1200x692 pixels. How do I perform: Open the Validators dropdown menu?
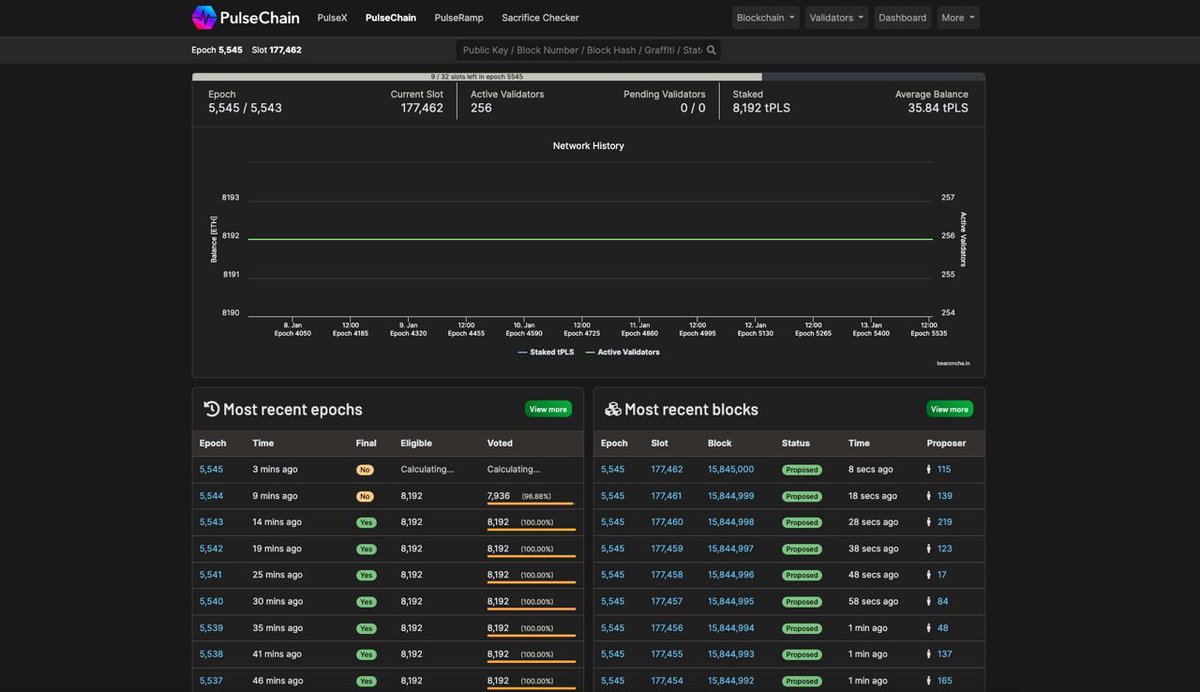pos(837,18)
